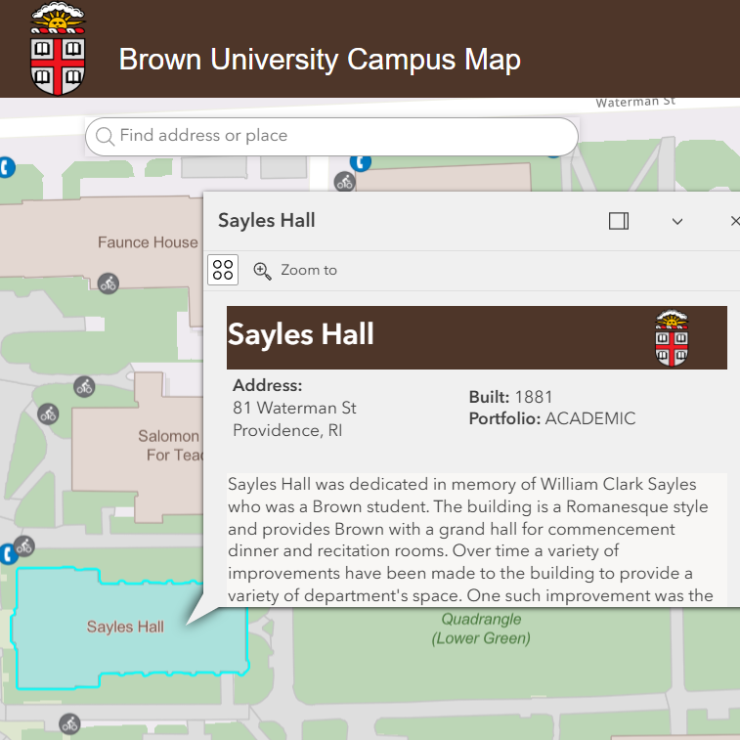Click blue phone icon right of search bar's bike icon
The image size is (740, 740).
(361, 162)
